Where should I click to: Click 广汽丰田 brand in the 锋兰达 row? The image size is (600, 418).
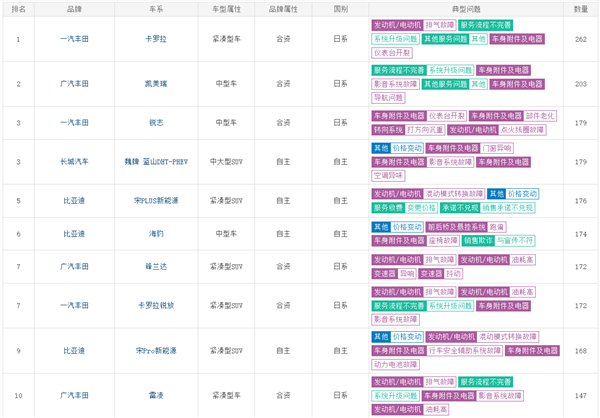click(74, 267)
